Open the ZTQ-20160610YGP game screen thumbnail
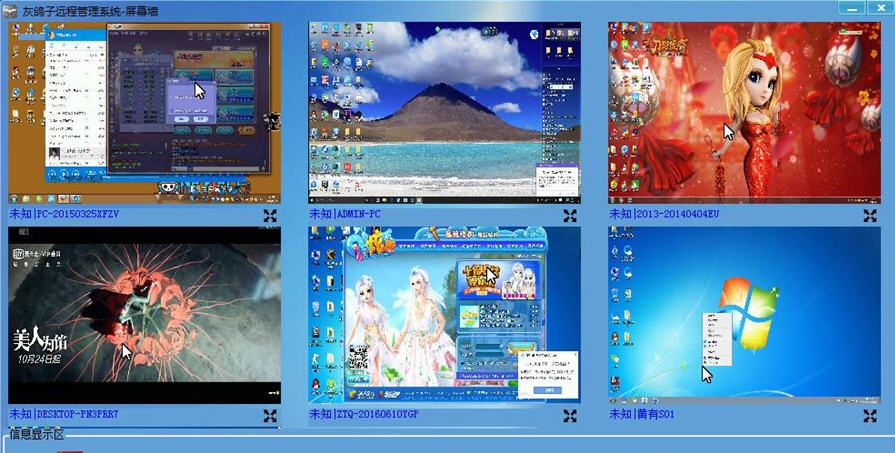Image resolution: width=895 pixels, height=453 pixels. point(444,315)
